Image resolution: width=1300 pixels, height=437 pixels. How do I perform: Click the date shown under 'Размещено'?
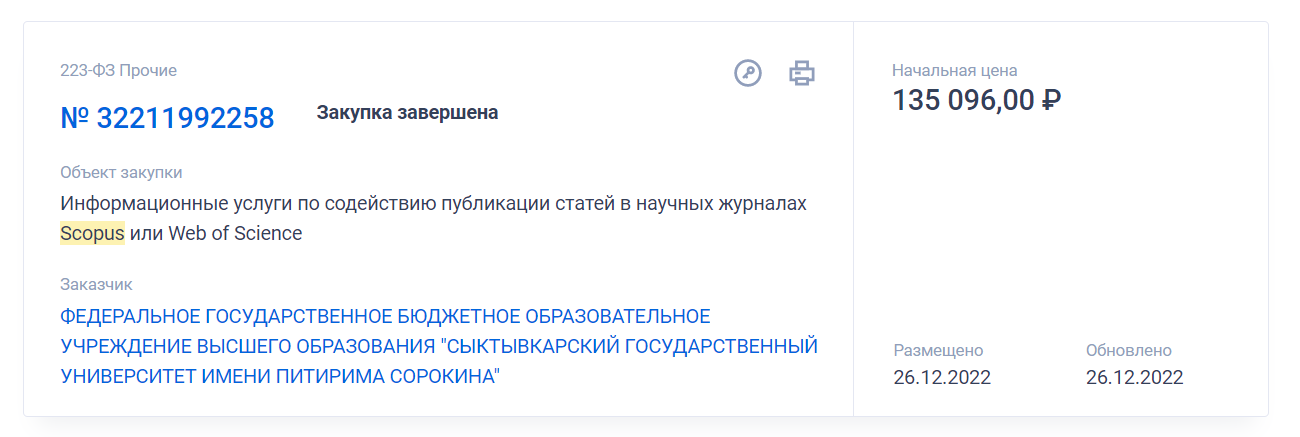pyautogui.click(x=942, y=377)
